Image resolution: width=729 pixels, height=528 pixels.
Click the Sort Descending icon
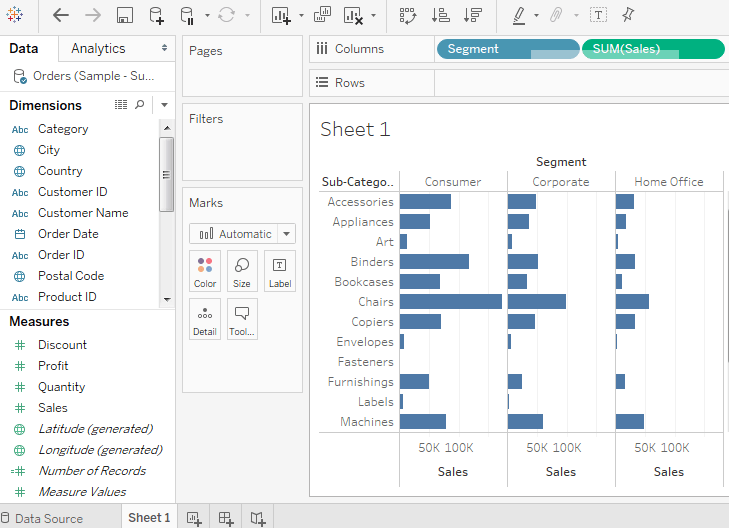pos(473,15)
